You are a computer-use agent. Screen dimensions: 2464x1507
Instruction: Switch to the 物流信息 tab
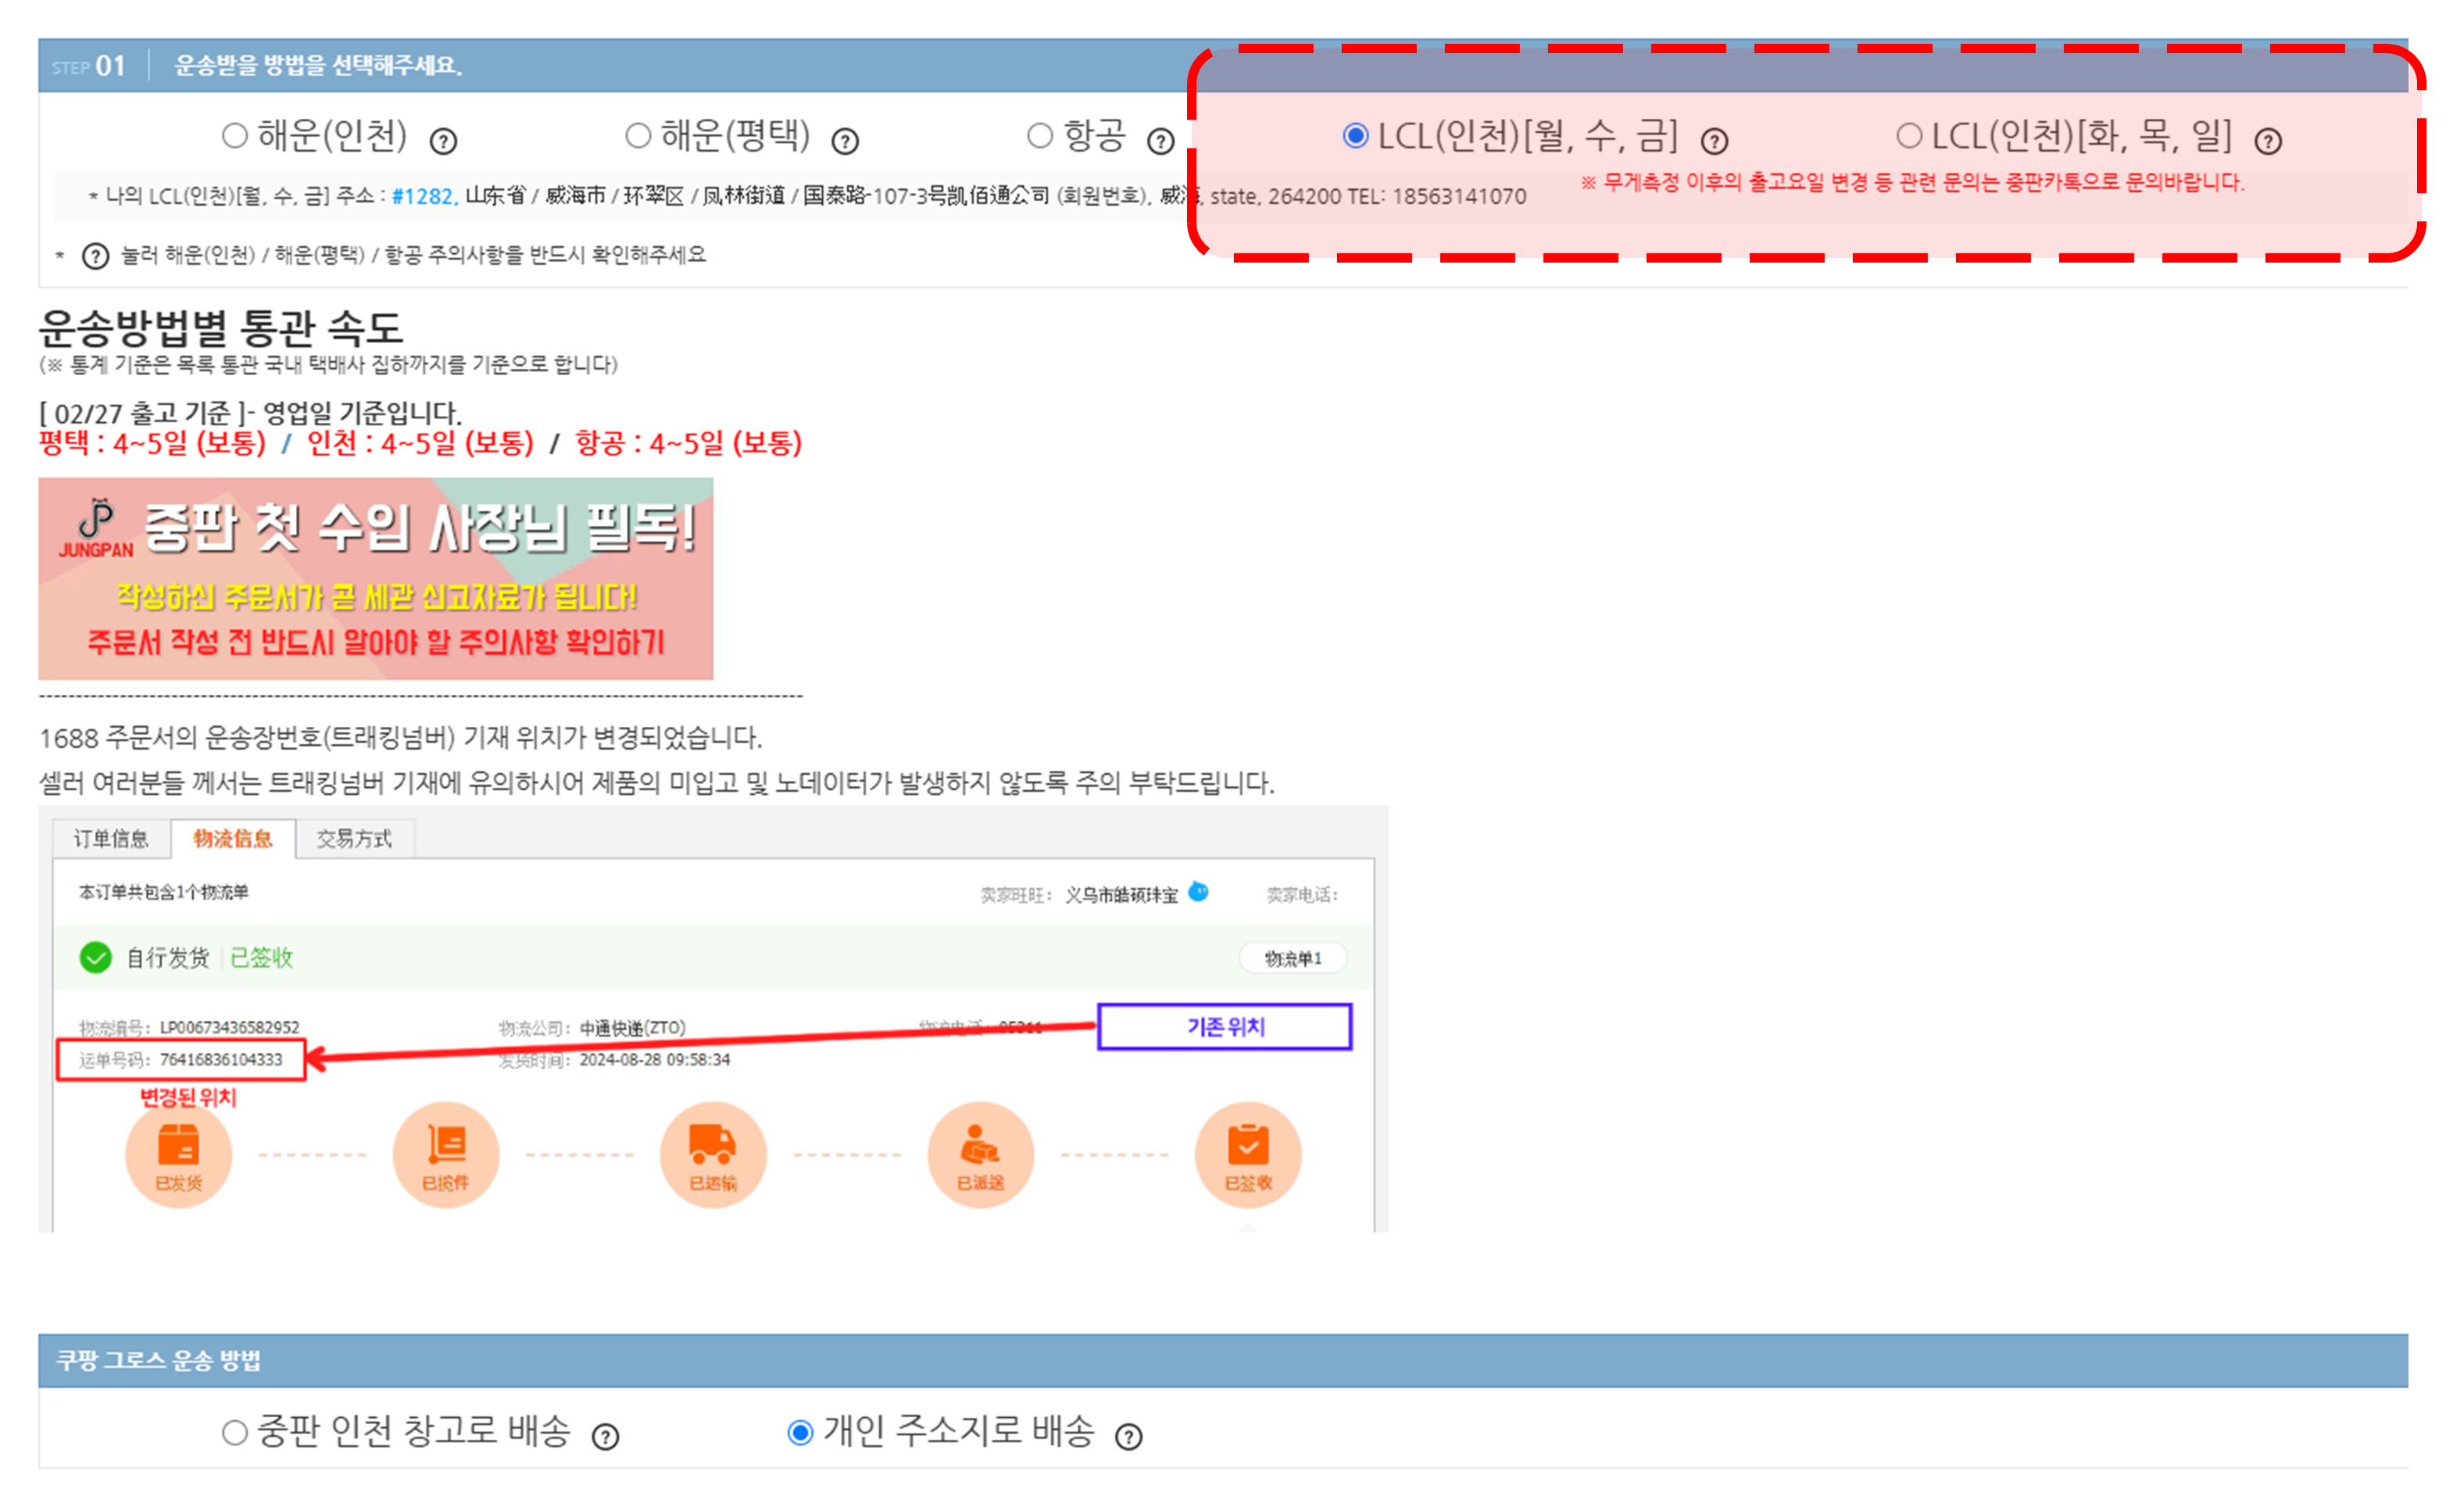[x=233, y=838]
